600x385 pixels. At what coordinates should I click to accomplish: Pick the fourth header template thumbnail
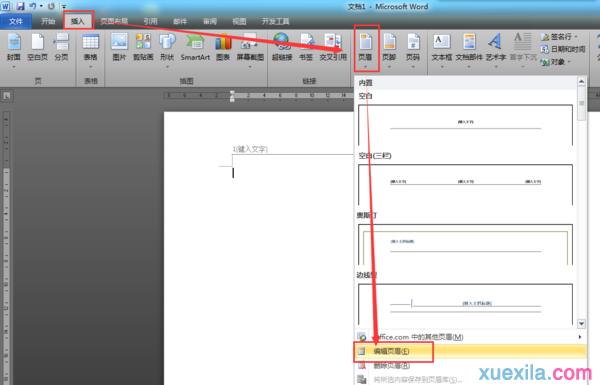click(x=465, y=304)
